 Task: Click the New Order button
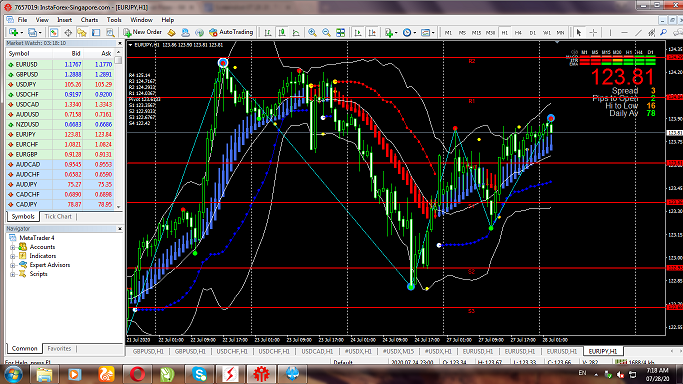point(142,32)
